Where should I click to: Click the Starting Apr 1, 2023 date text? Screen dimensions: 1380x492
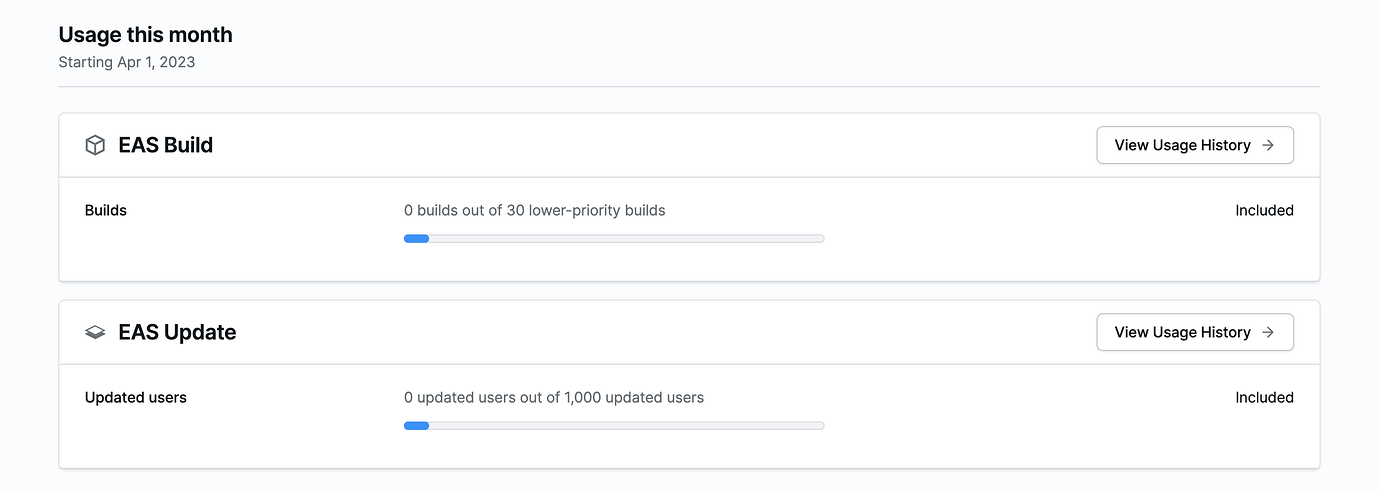click(126, 62)
